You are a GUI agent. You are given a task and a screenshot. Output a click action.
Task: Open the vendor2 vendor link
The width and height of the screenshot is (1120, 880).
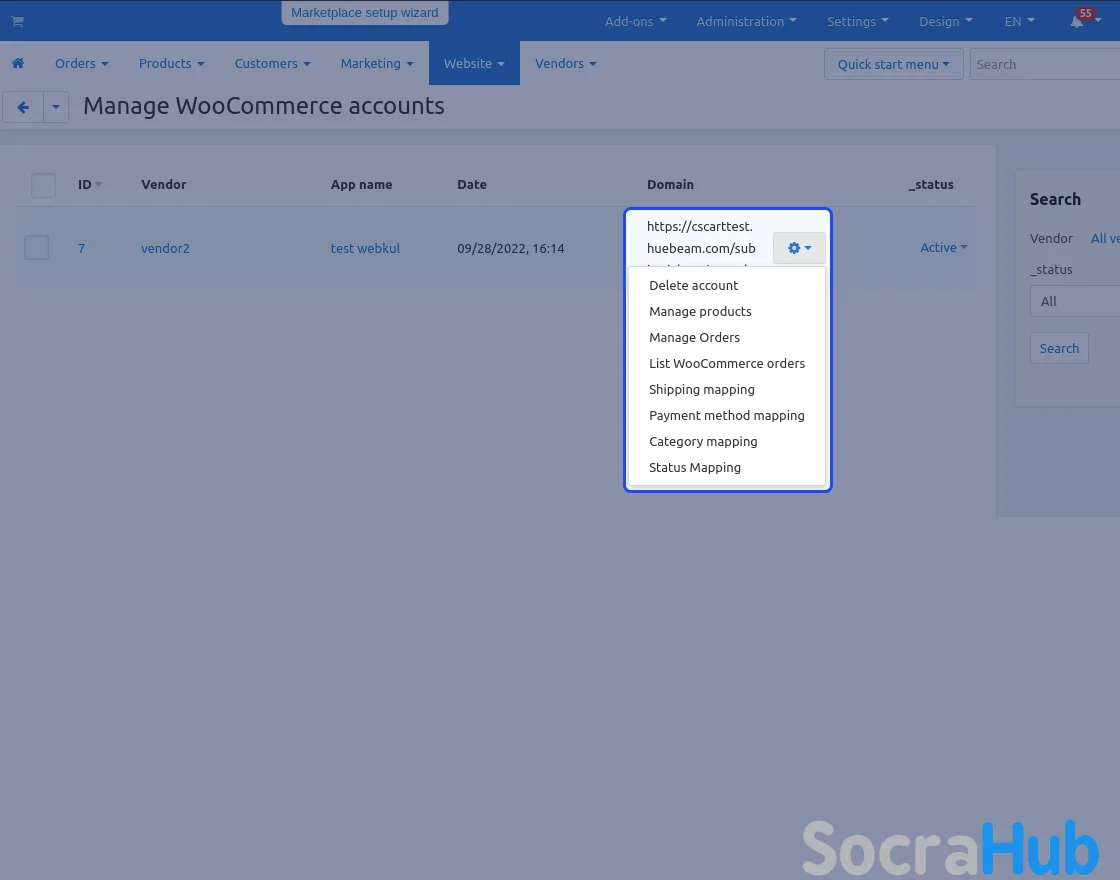(165, 248)
